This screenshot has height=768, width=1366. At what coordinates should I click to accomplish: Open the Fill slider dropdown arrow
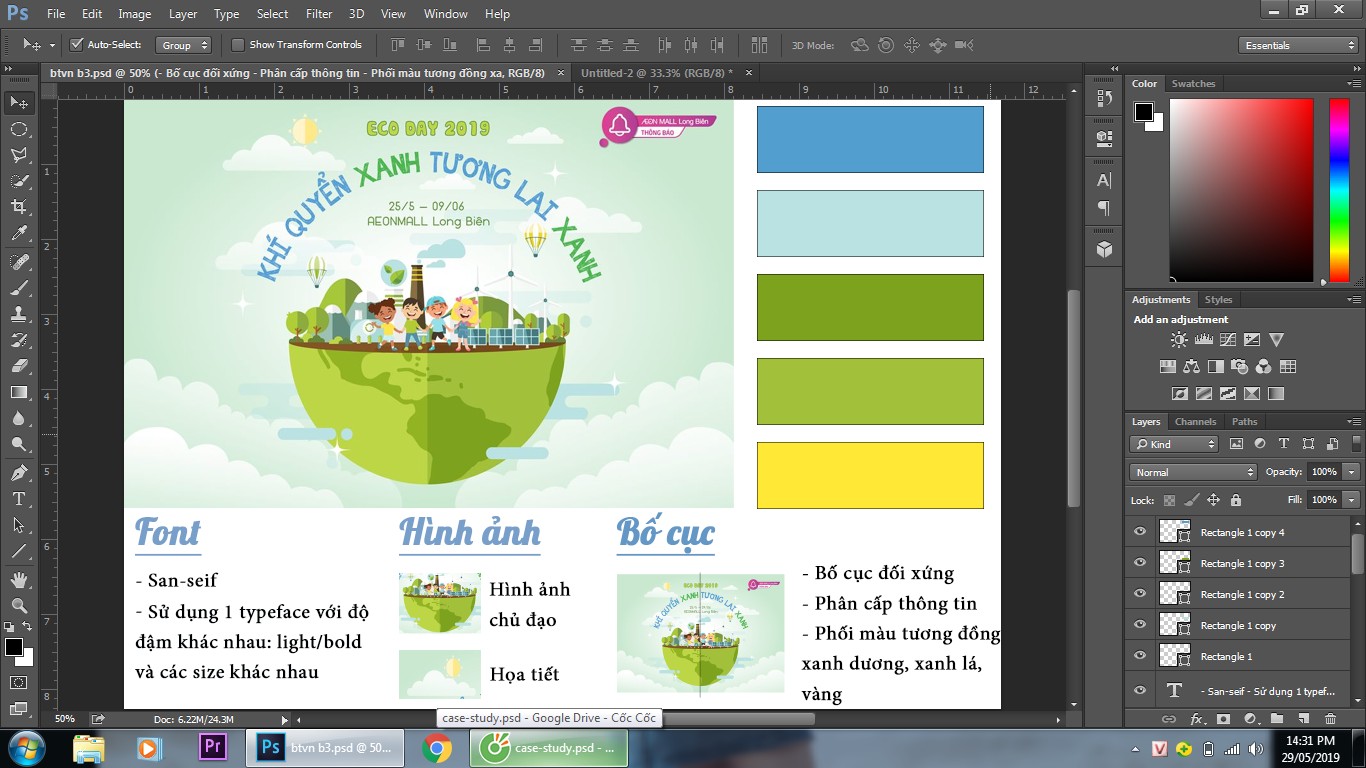1351,499
